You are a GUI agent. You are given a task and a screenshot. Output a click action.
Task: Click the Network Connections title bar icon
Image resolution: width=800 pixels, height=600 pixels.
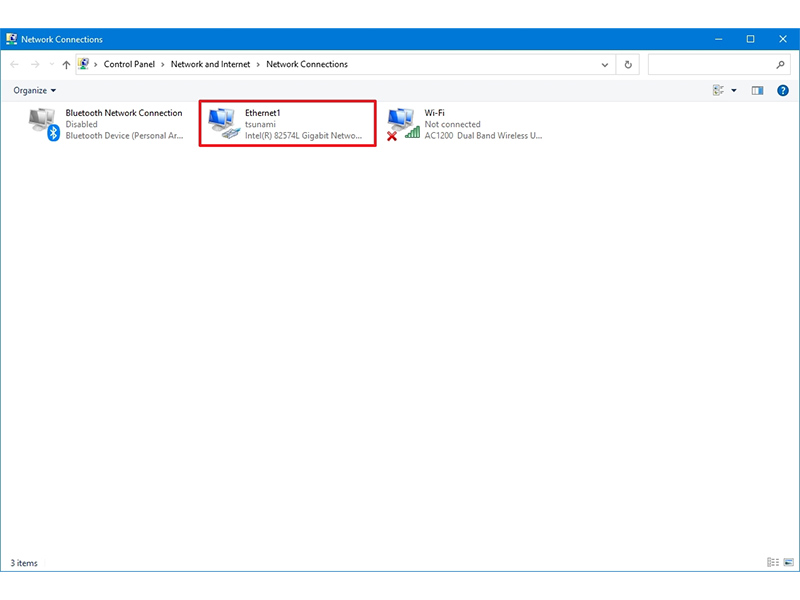(11, 39)
